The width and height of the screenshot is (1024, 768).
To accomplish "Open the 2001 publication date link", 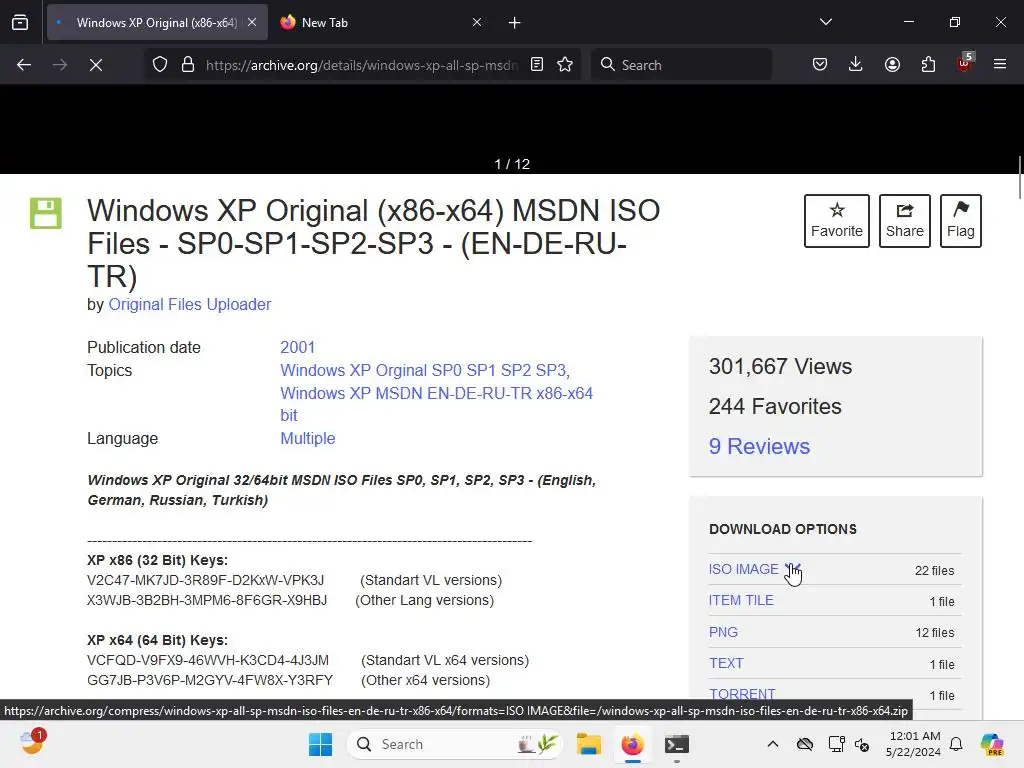I will [x=297, y=347].
